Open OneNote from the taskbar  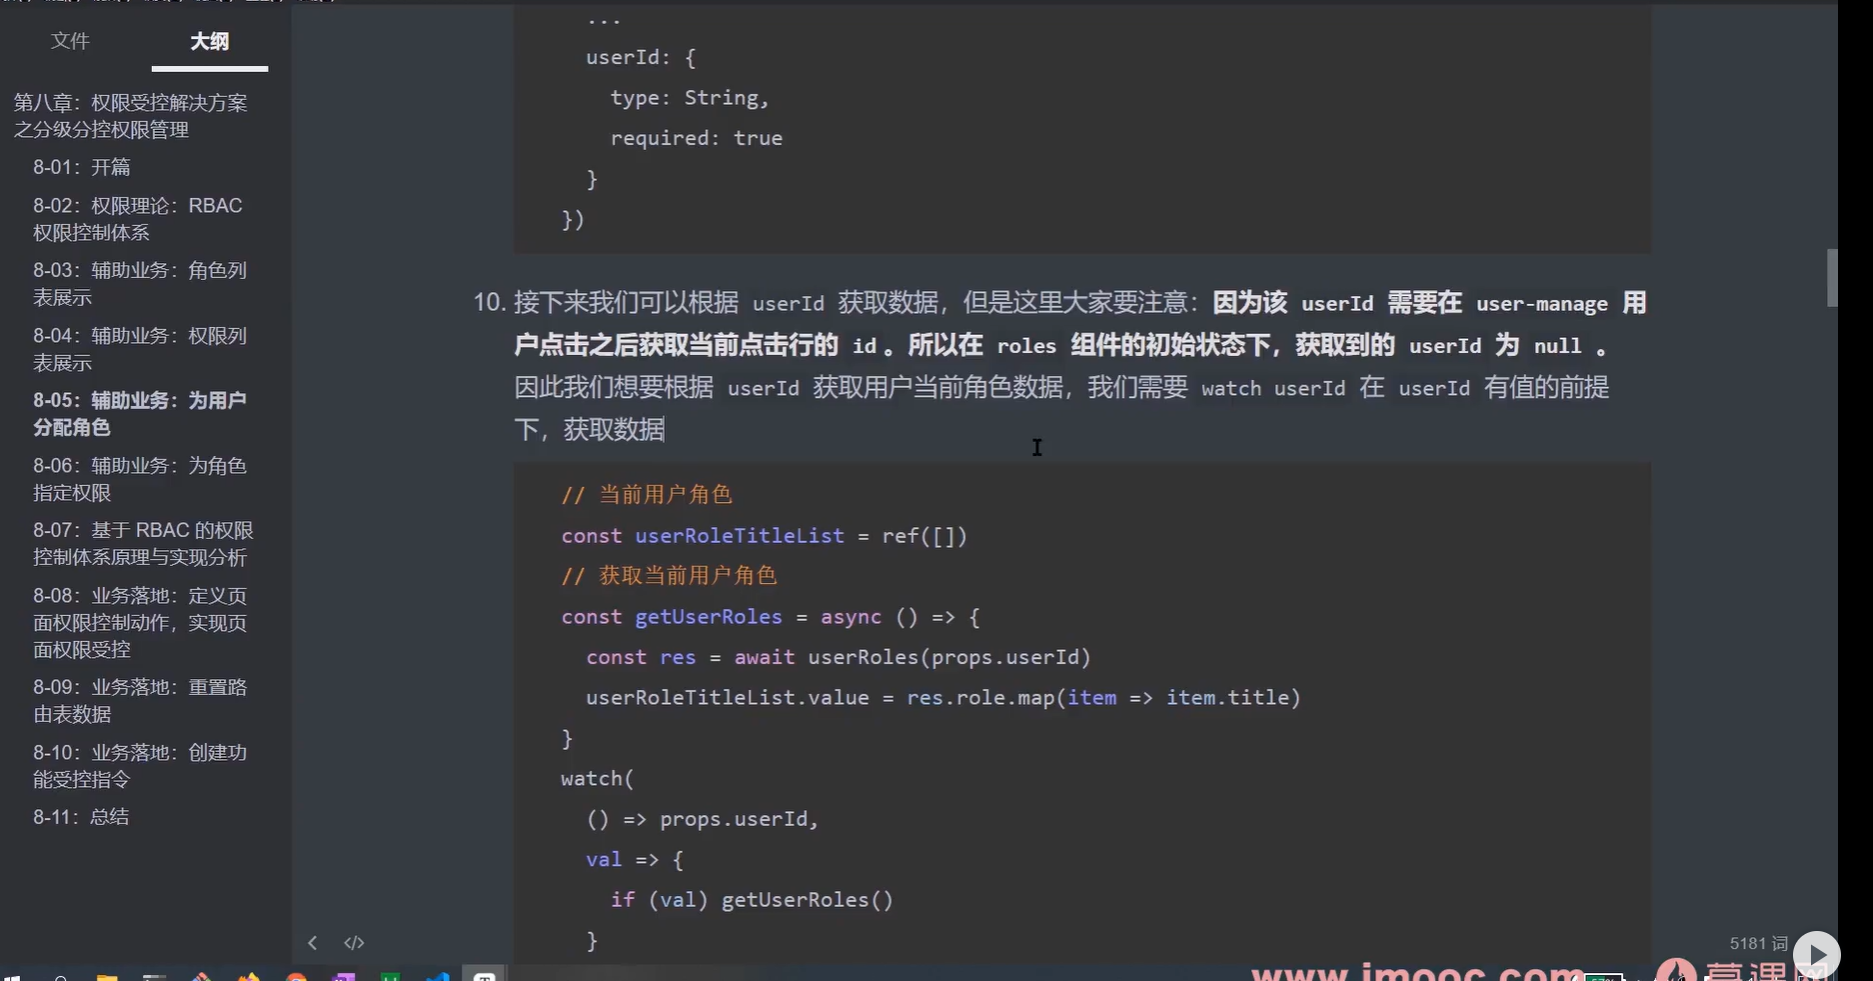click(x=343, y=977)
